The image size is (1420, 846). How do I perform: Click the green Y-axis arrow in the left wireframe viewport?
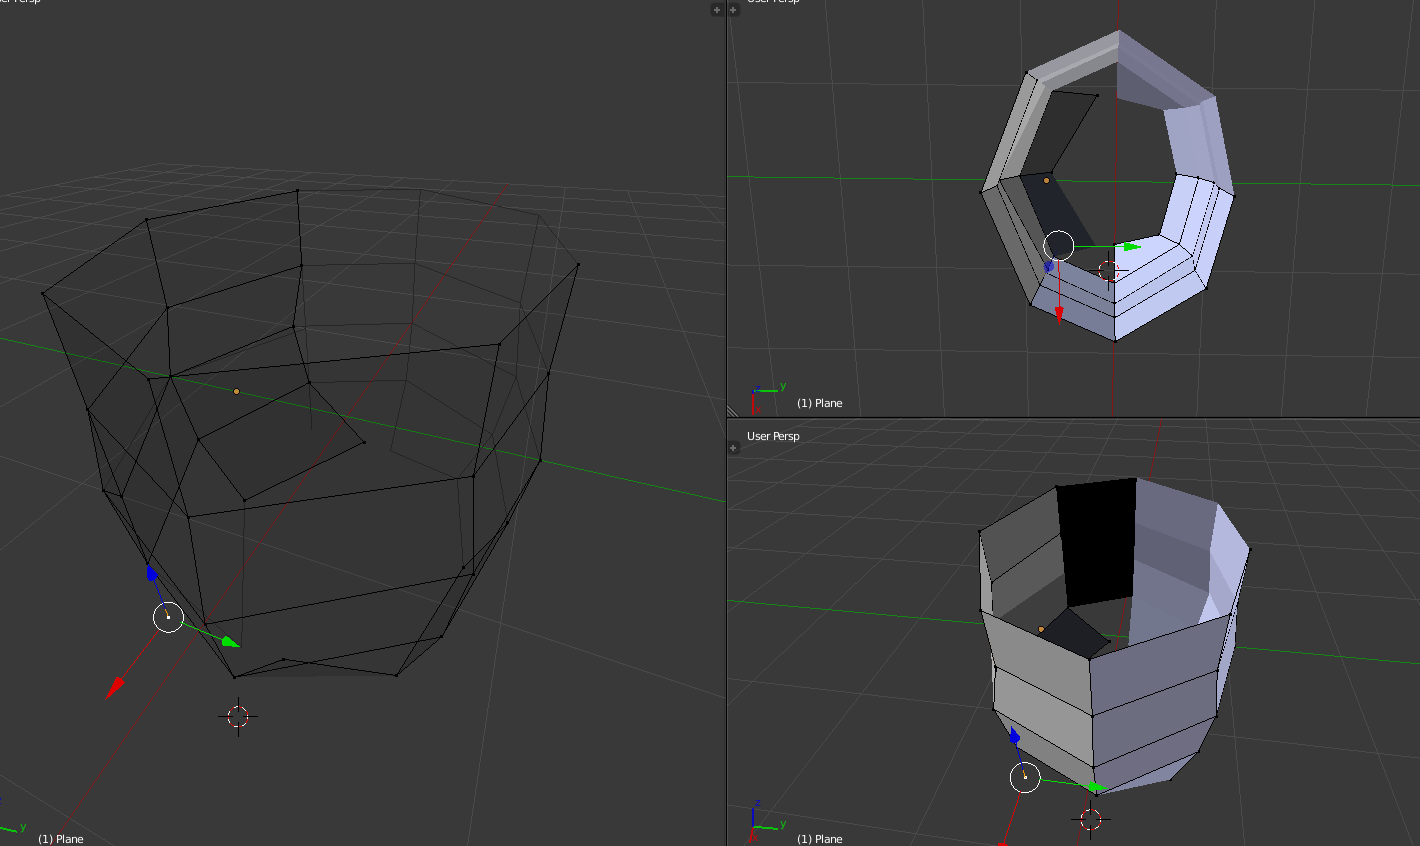coord(231,641)
